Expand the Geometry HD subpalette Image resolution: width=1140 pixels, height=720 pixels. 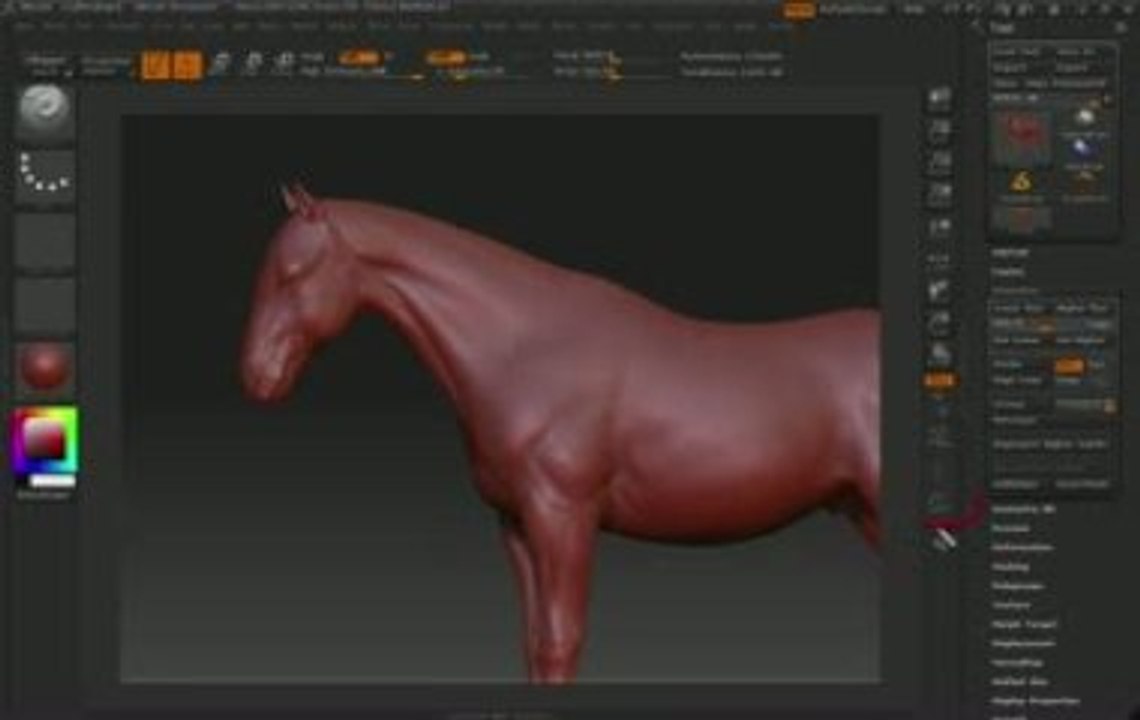(x=1023, y=509)
